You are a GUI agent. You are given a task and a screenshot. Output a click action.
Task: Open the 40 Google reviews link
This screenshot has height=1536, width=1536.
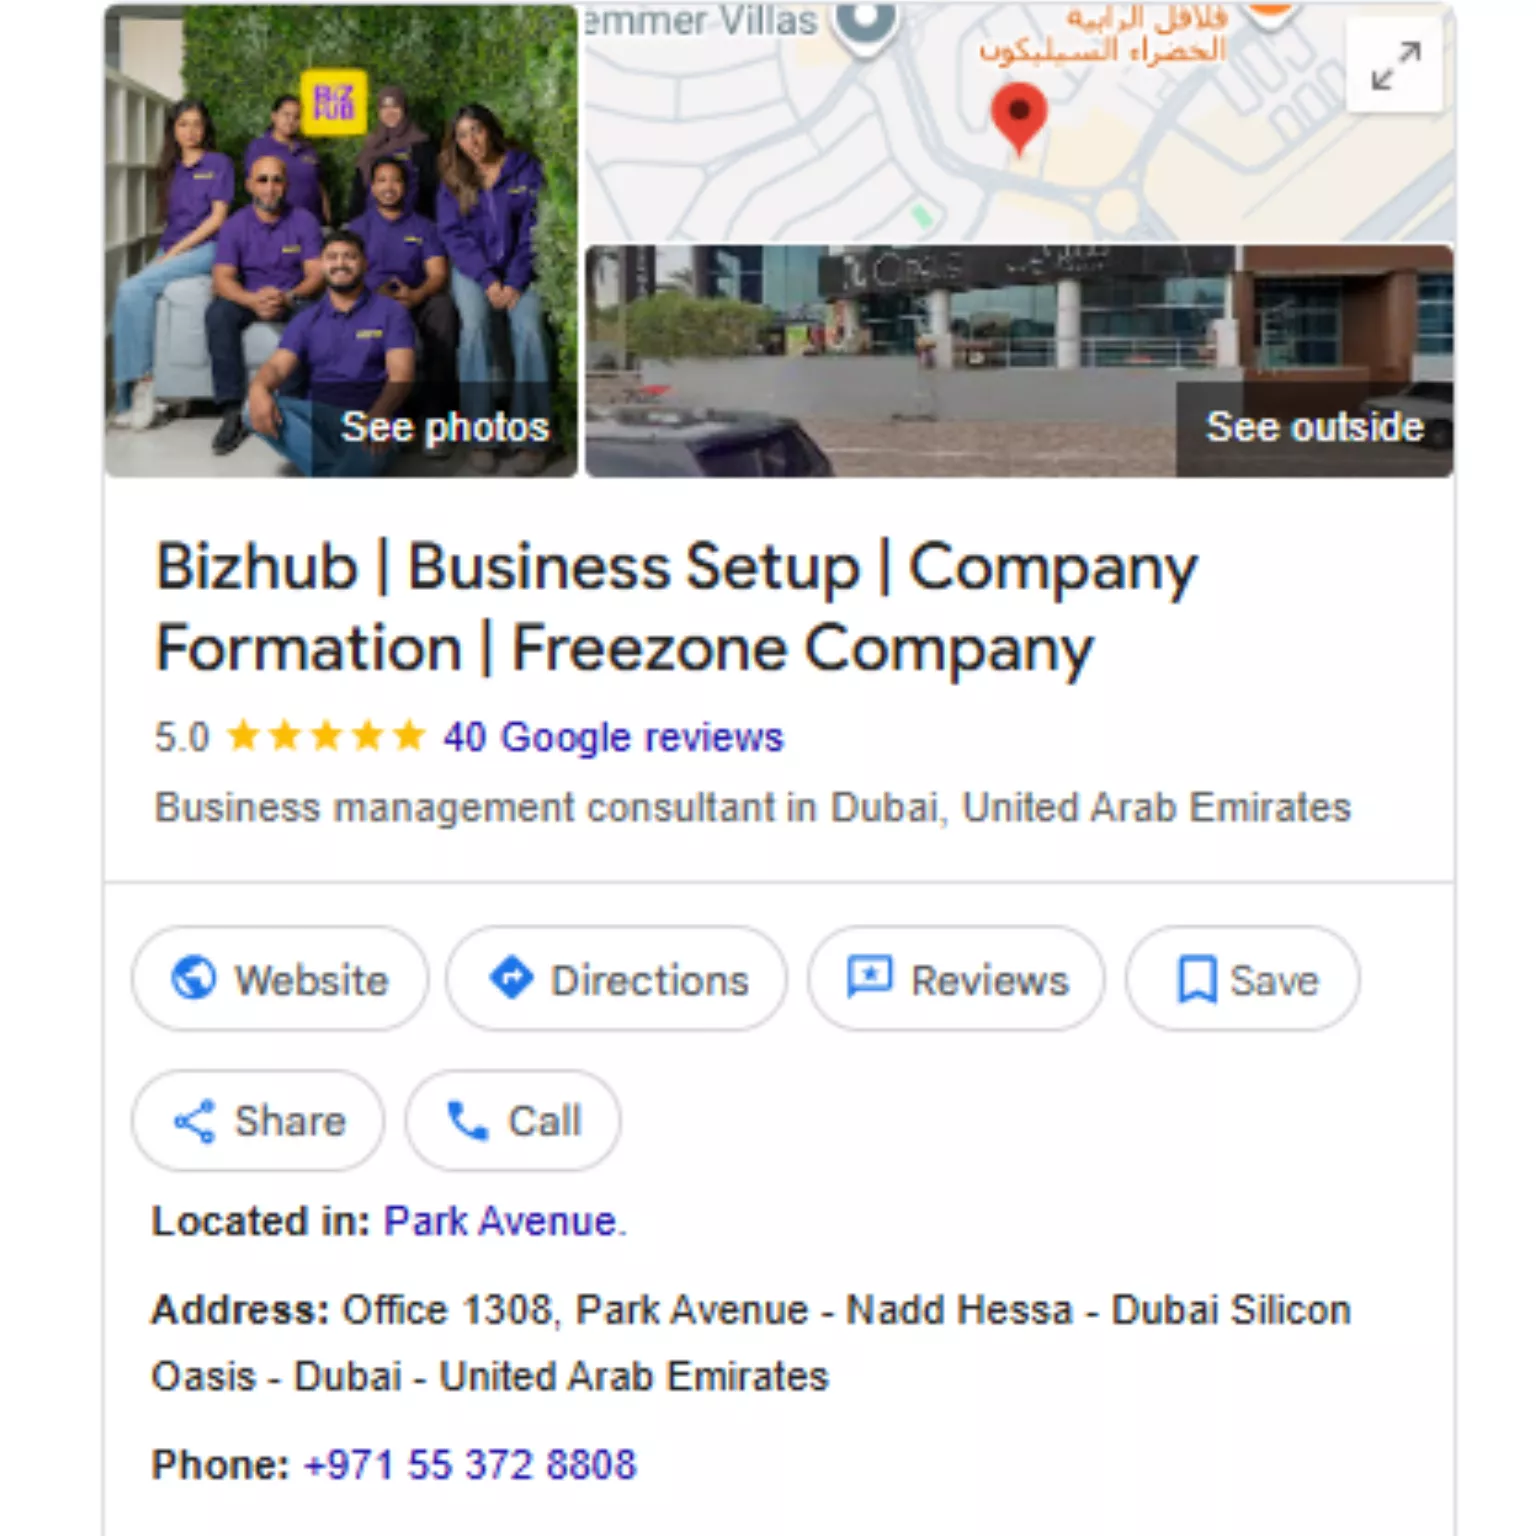[613, 738]
